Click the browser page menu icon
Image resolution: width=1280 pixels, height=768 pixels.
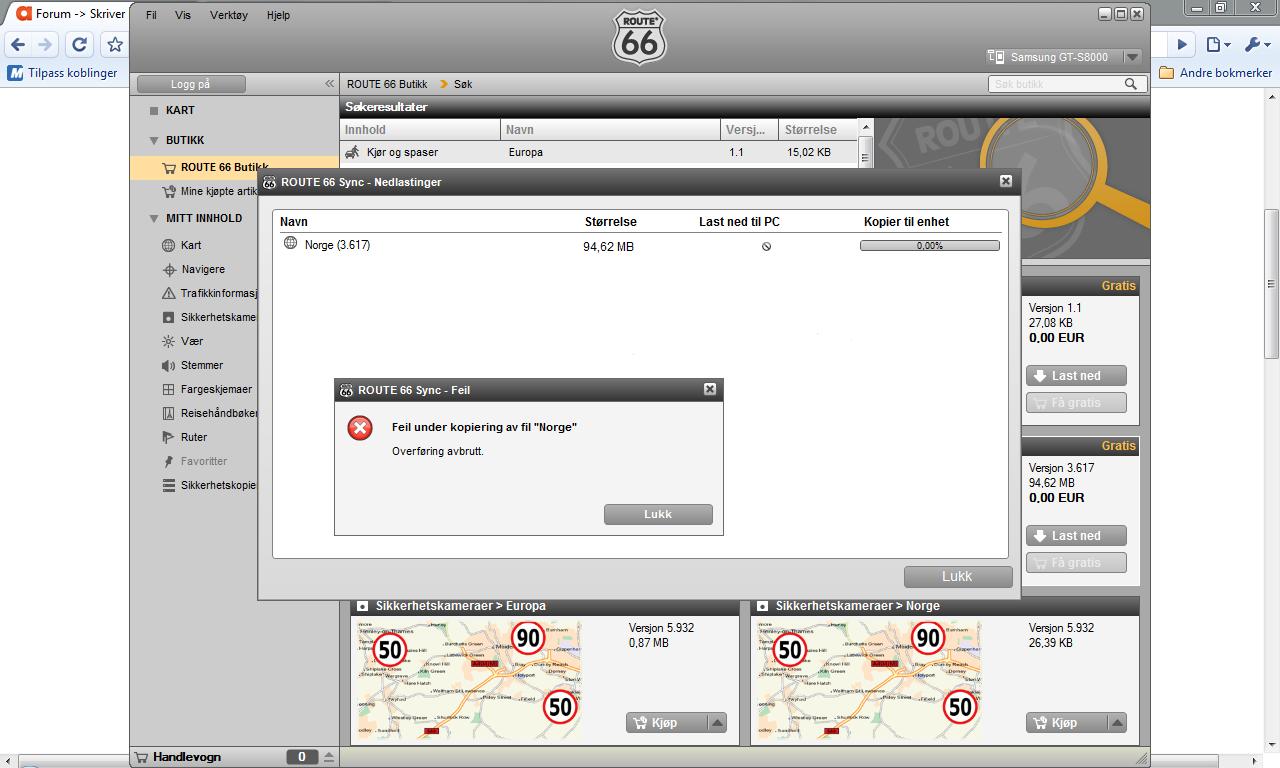click(x=1218, y=44)
